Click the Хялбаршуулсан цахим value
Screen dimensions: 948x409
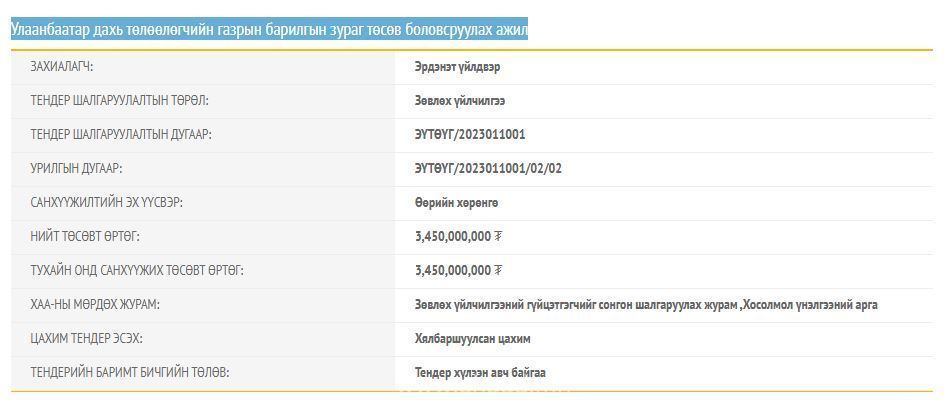pos(472,339)
